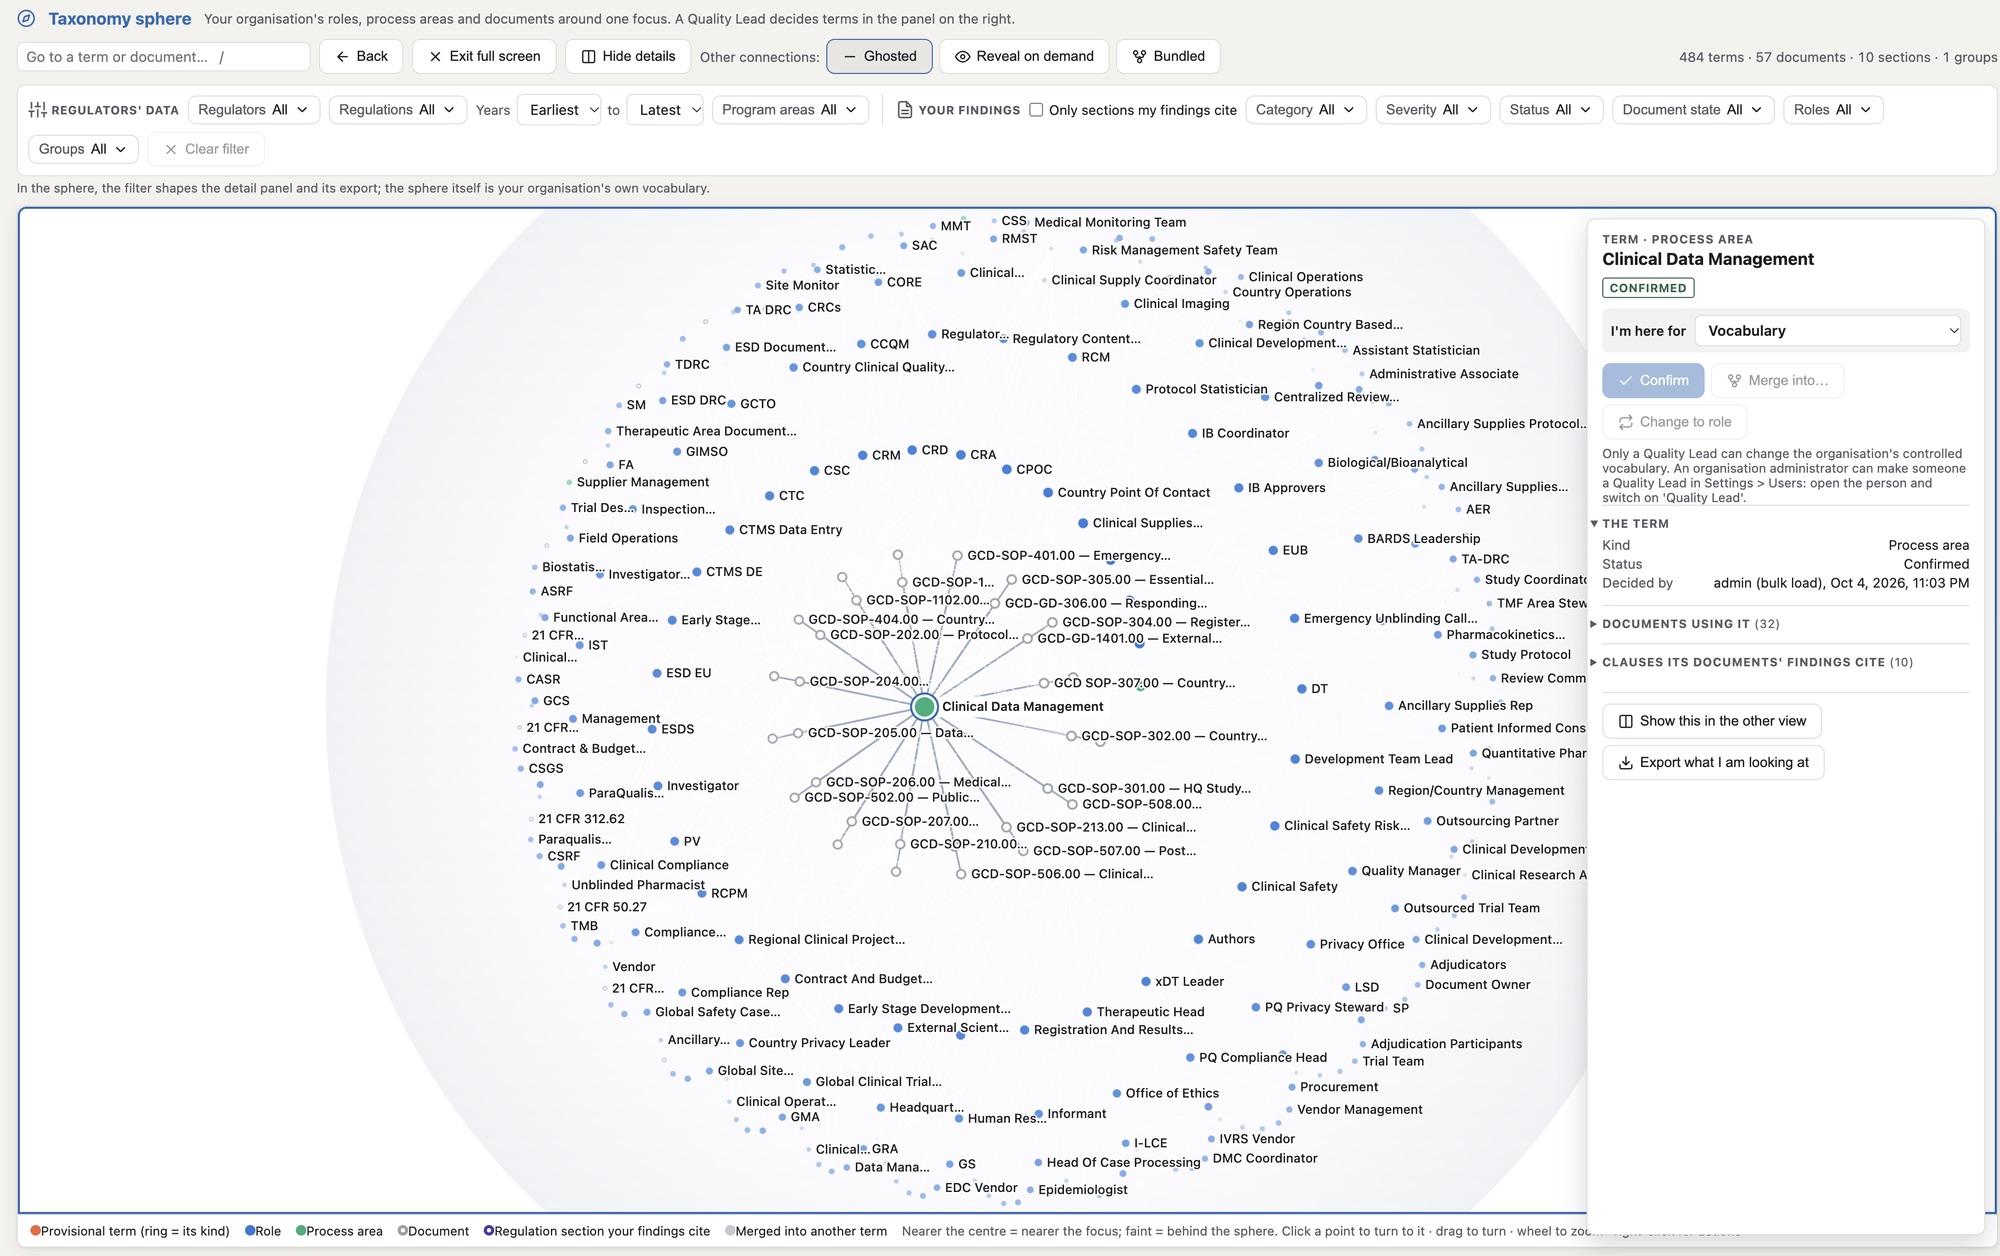The image size is (2000, 1256).
Task: Open the Latest year selector
Action: 665,110
